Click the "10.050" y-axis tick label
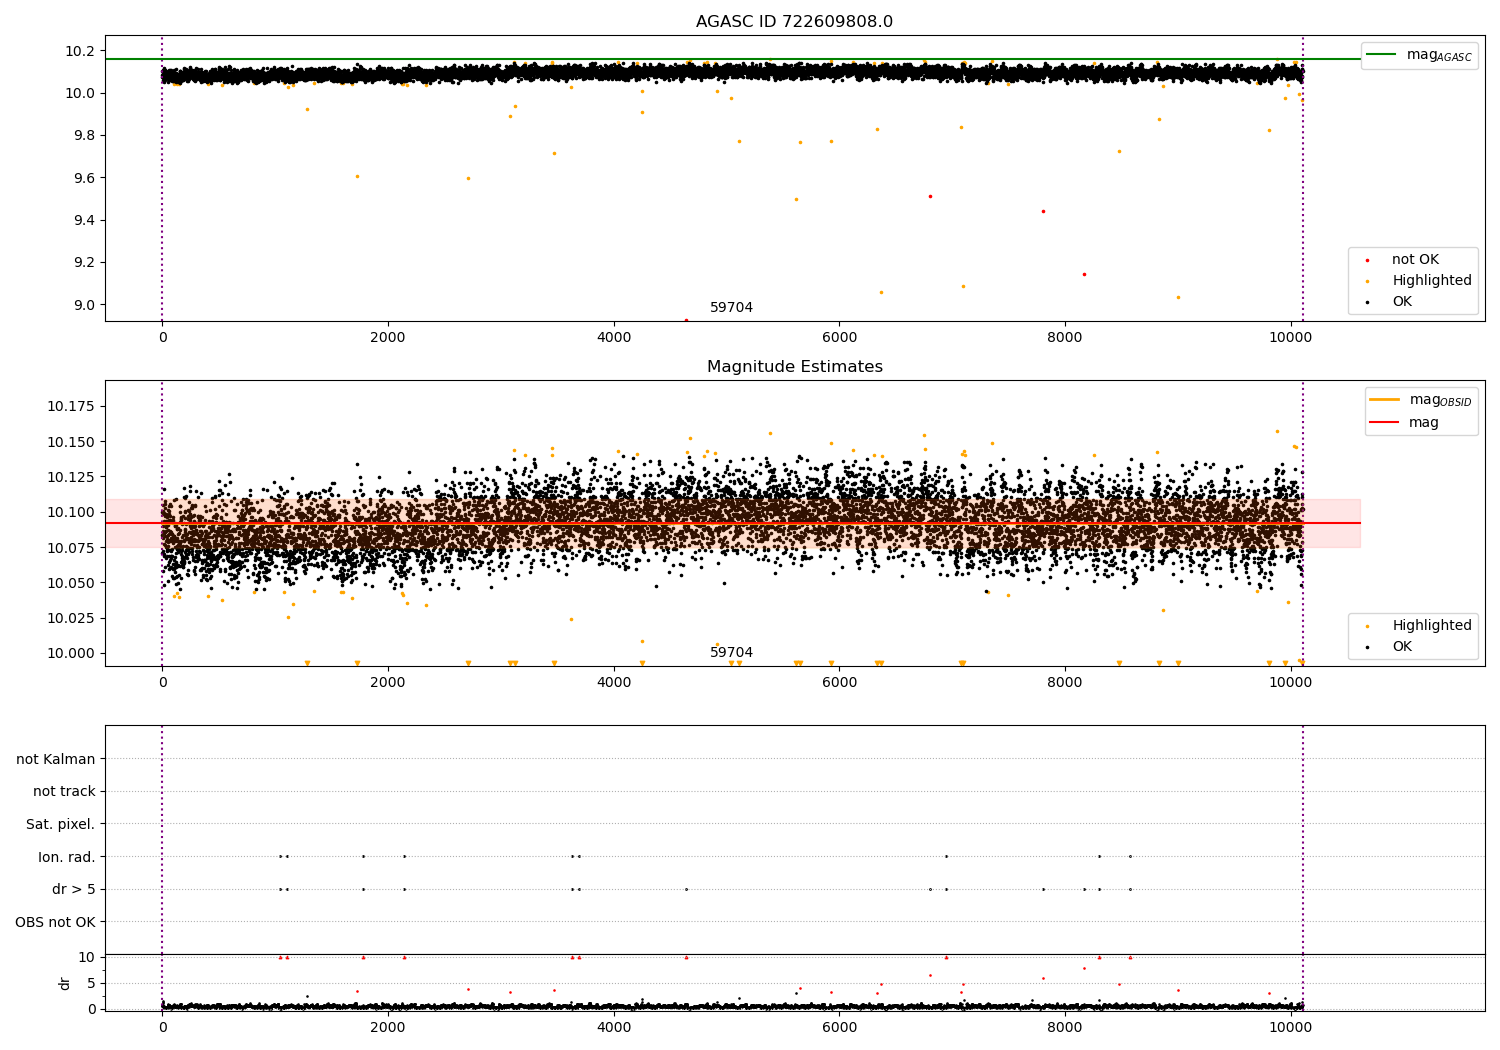The height and width of the screenshot is (1050, 1500). [x=72, y=583]
